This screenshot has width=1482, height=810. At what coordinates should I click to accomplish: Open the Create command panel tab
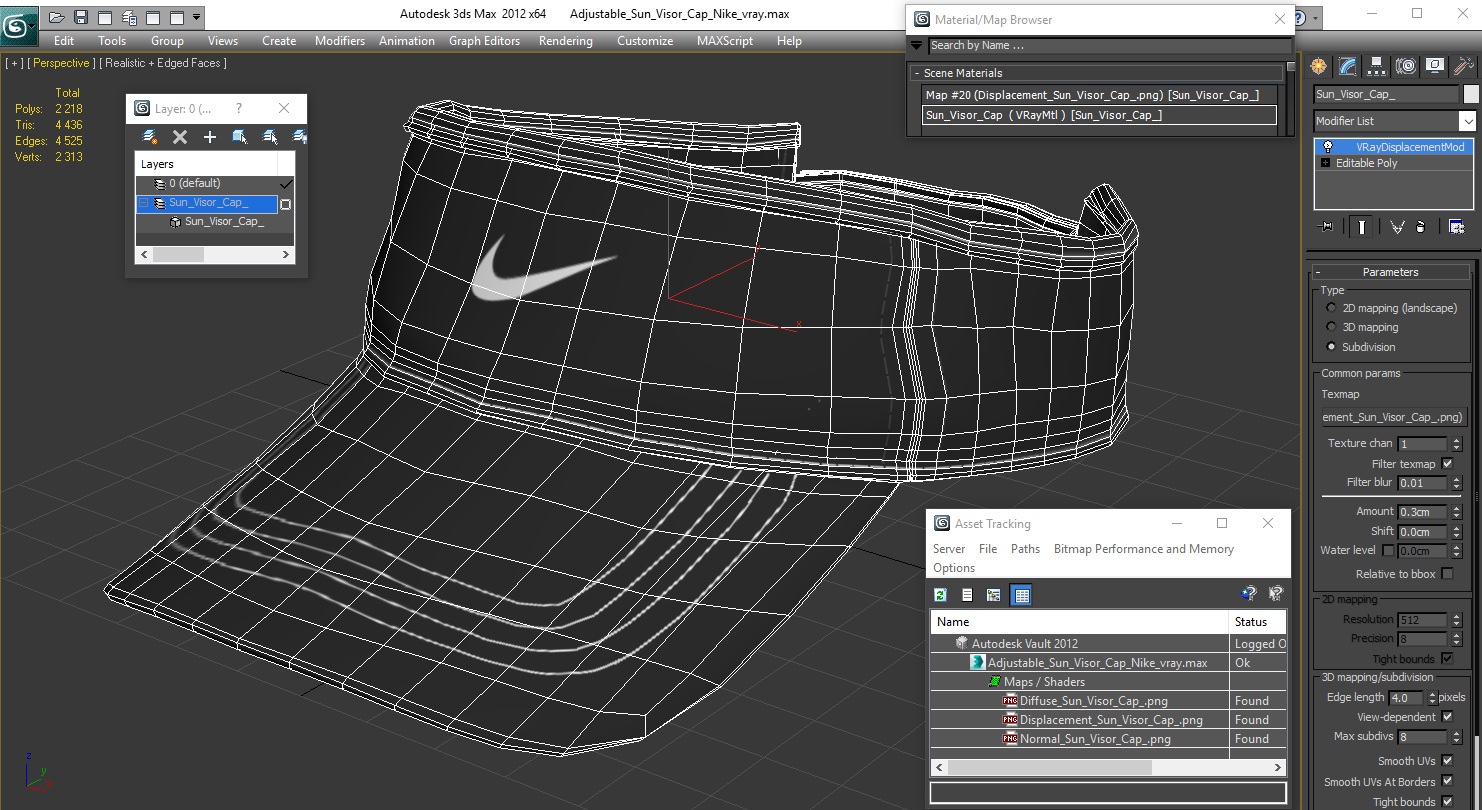tap(1319, 66)
